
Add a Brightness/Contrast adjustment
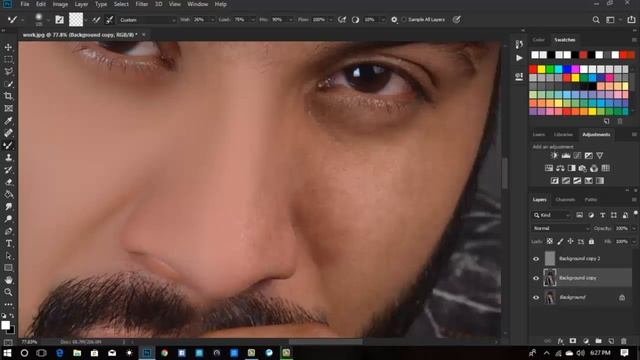[554, 156]
